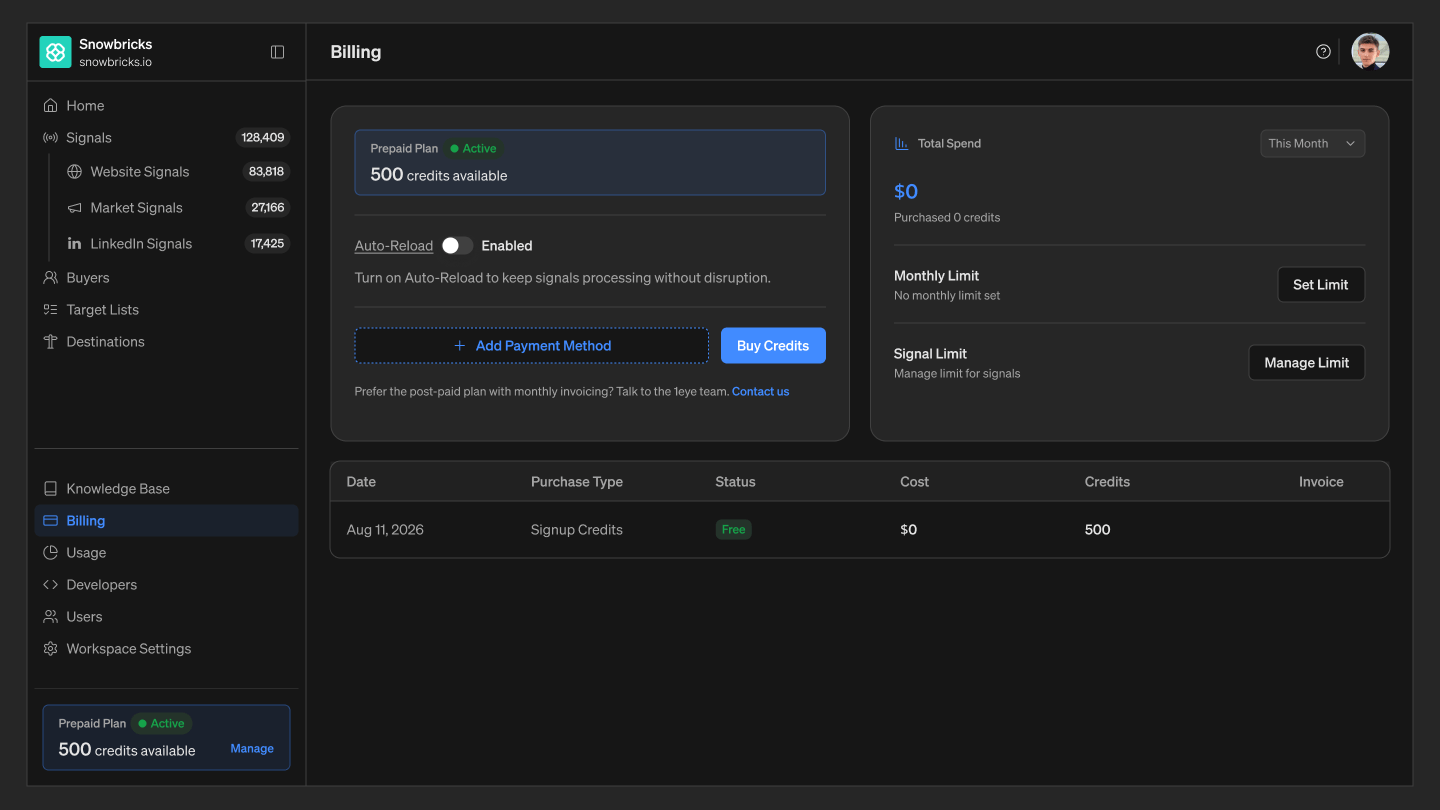Toggle the Auto-Reload switch
1440x810 pixels.
click(x=457, y=246)
